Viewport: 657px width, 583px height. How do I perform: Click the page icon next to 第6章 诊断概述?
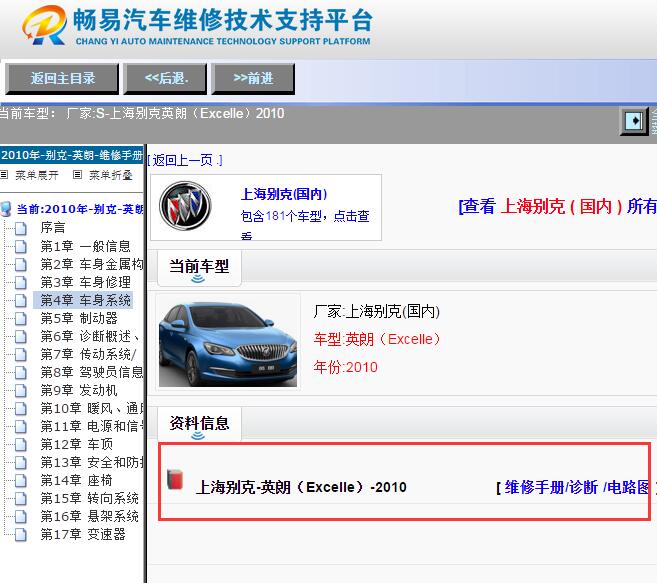(x=21, y=337)
